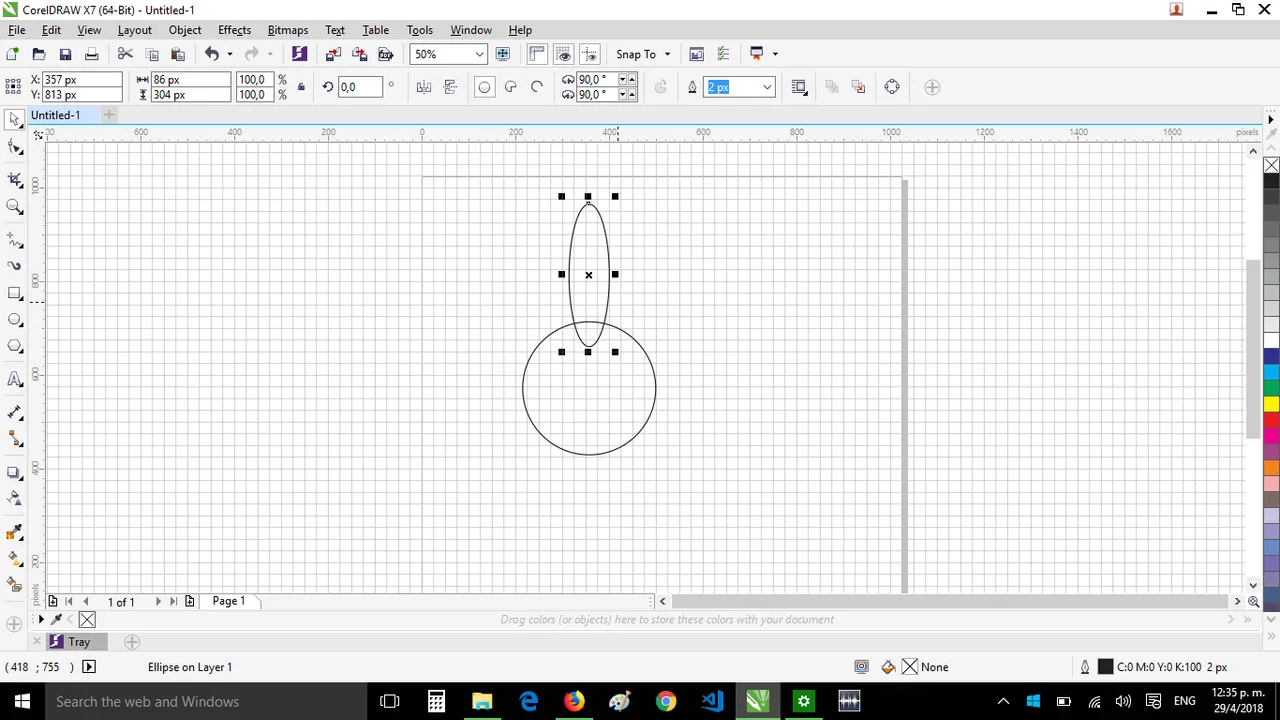Choose the Pie shape mode button
The image size is (1280, 720).
point(510,87)
